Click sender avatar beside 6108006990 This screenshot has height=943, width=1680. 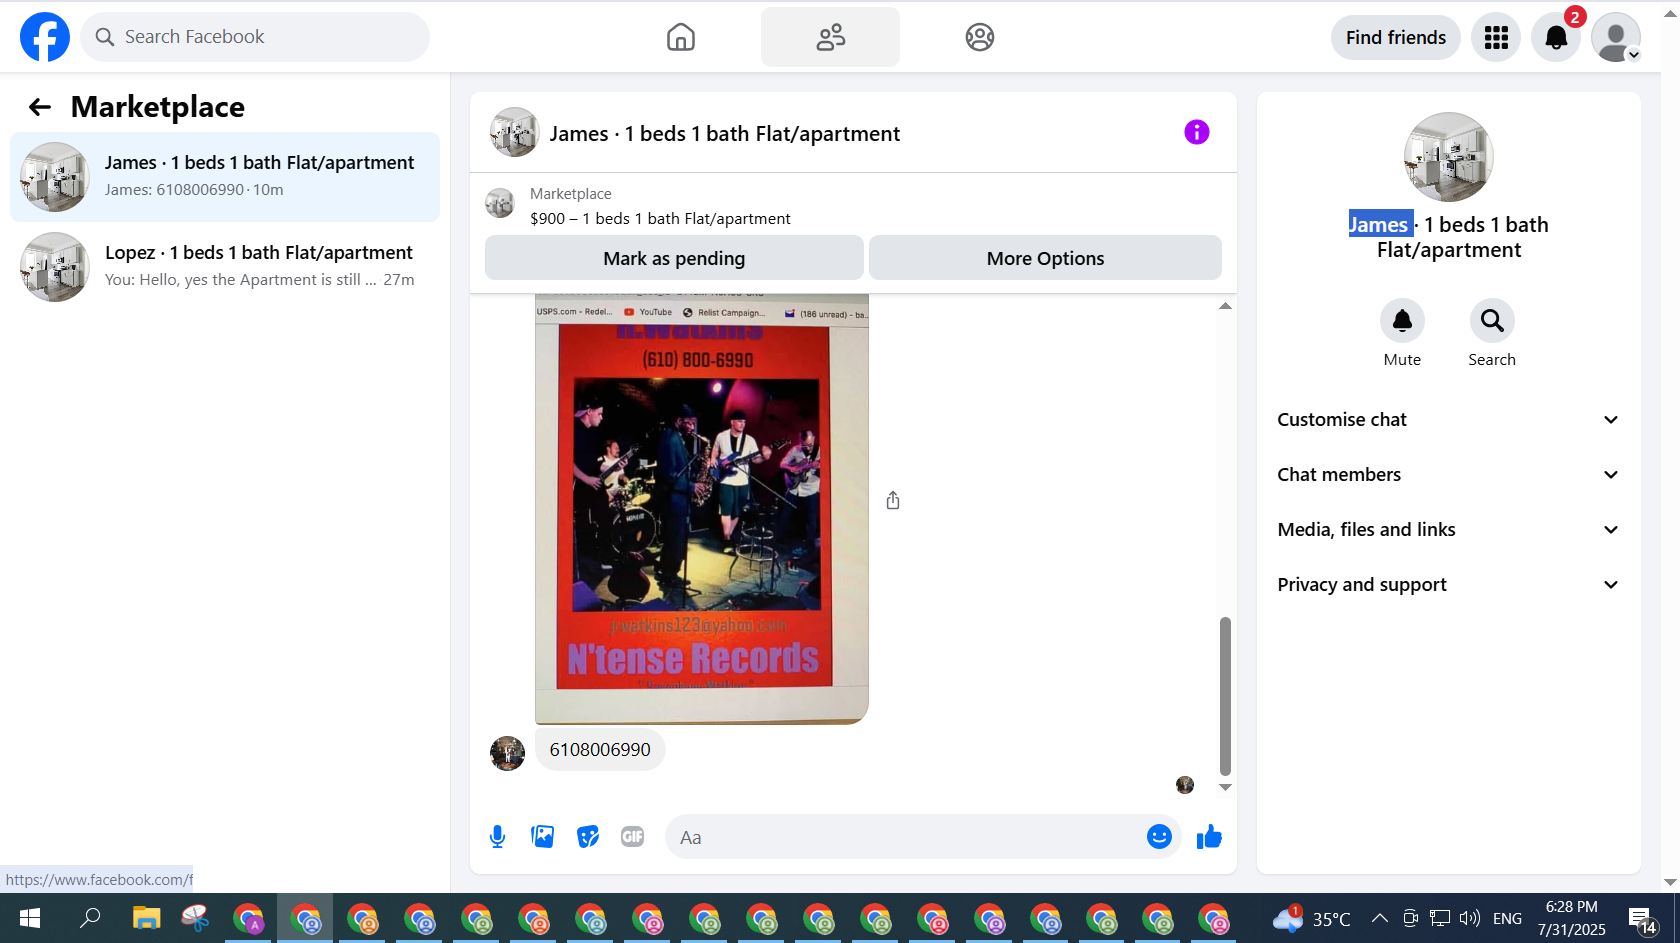coord(507,753)
